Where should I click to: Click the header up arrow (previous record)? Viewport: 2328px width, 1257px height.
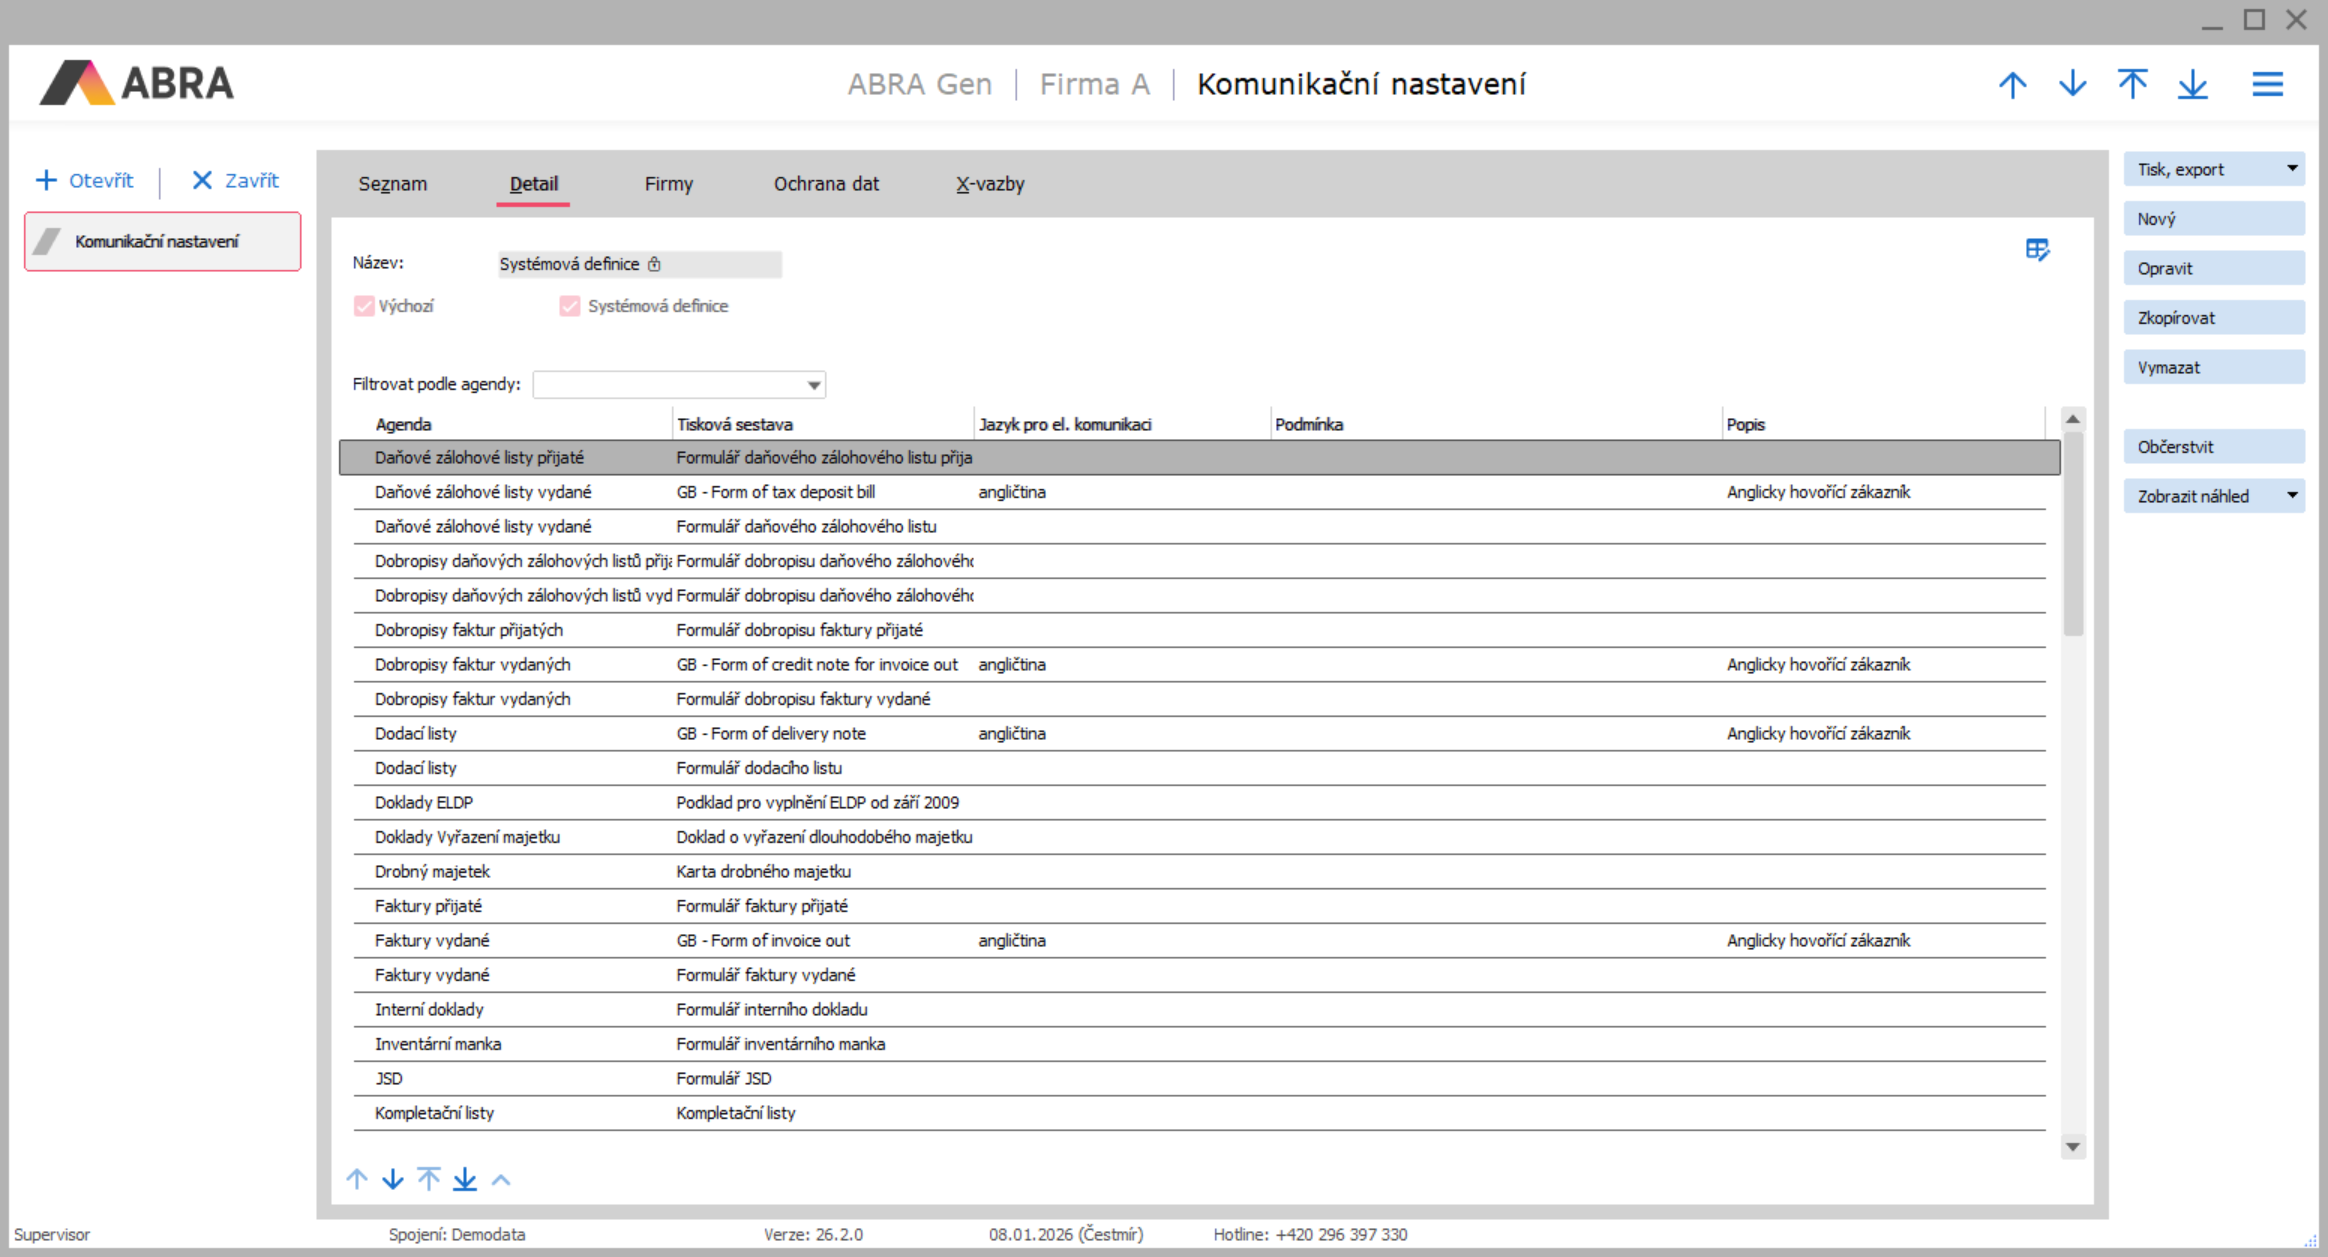[x=2012, y=84]
